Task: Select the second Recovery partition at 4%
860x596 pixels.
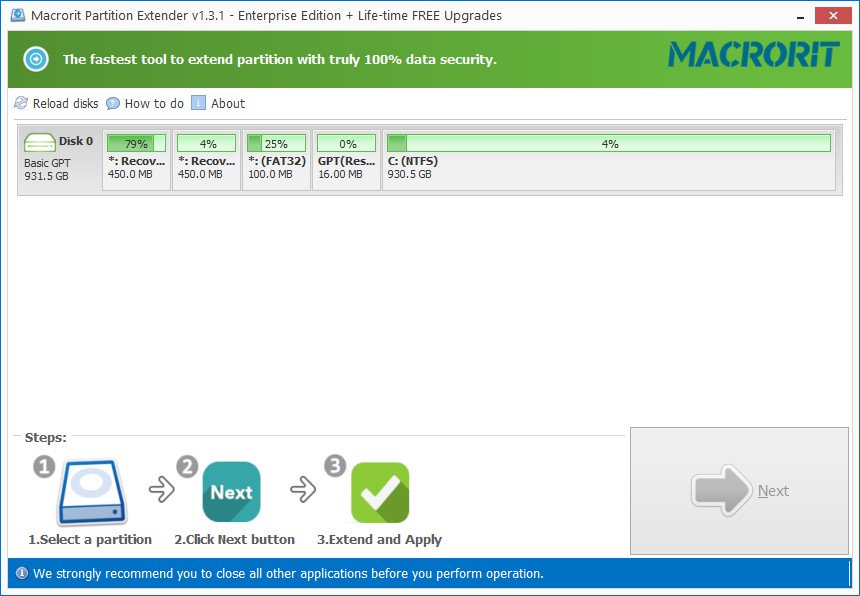Action: 206,160
